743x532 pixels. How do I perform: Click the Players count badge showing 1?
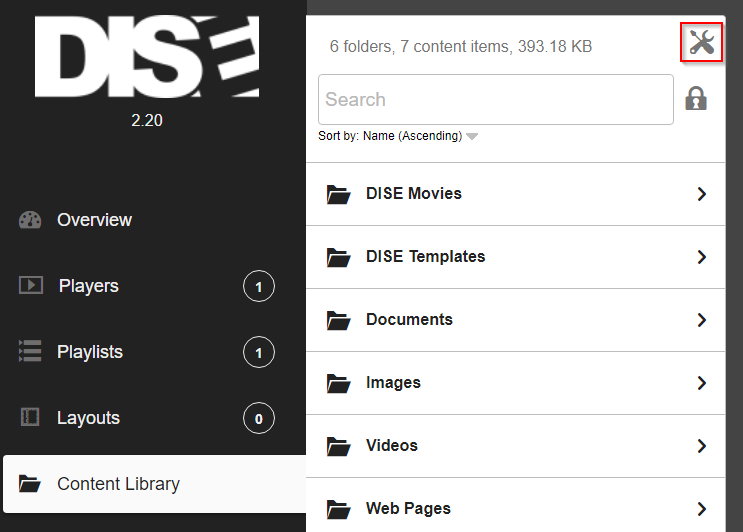tap(259, 286)
